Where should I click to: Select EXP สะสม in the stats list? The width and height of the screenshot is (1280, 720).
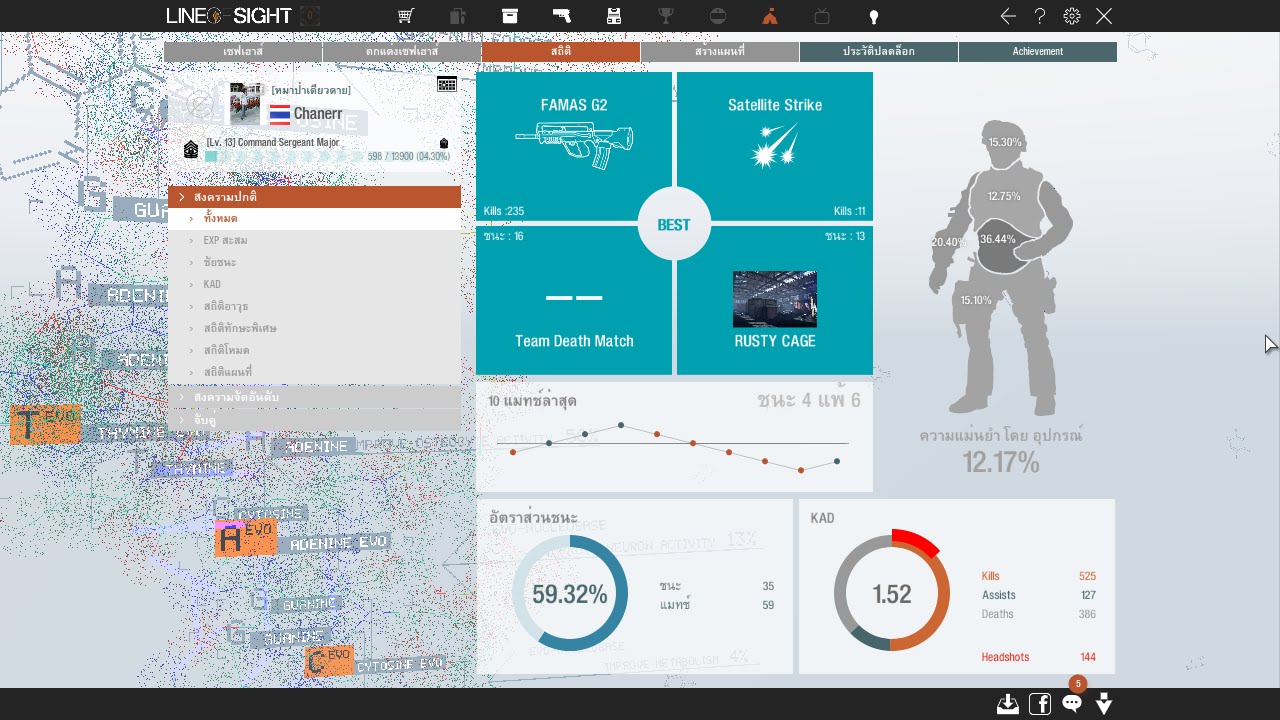pos(314,241)
